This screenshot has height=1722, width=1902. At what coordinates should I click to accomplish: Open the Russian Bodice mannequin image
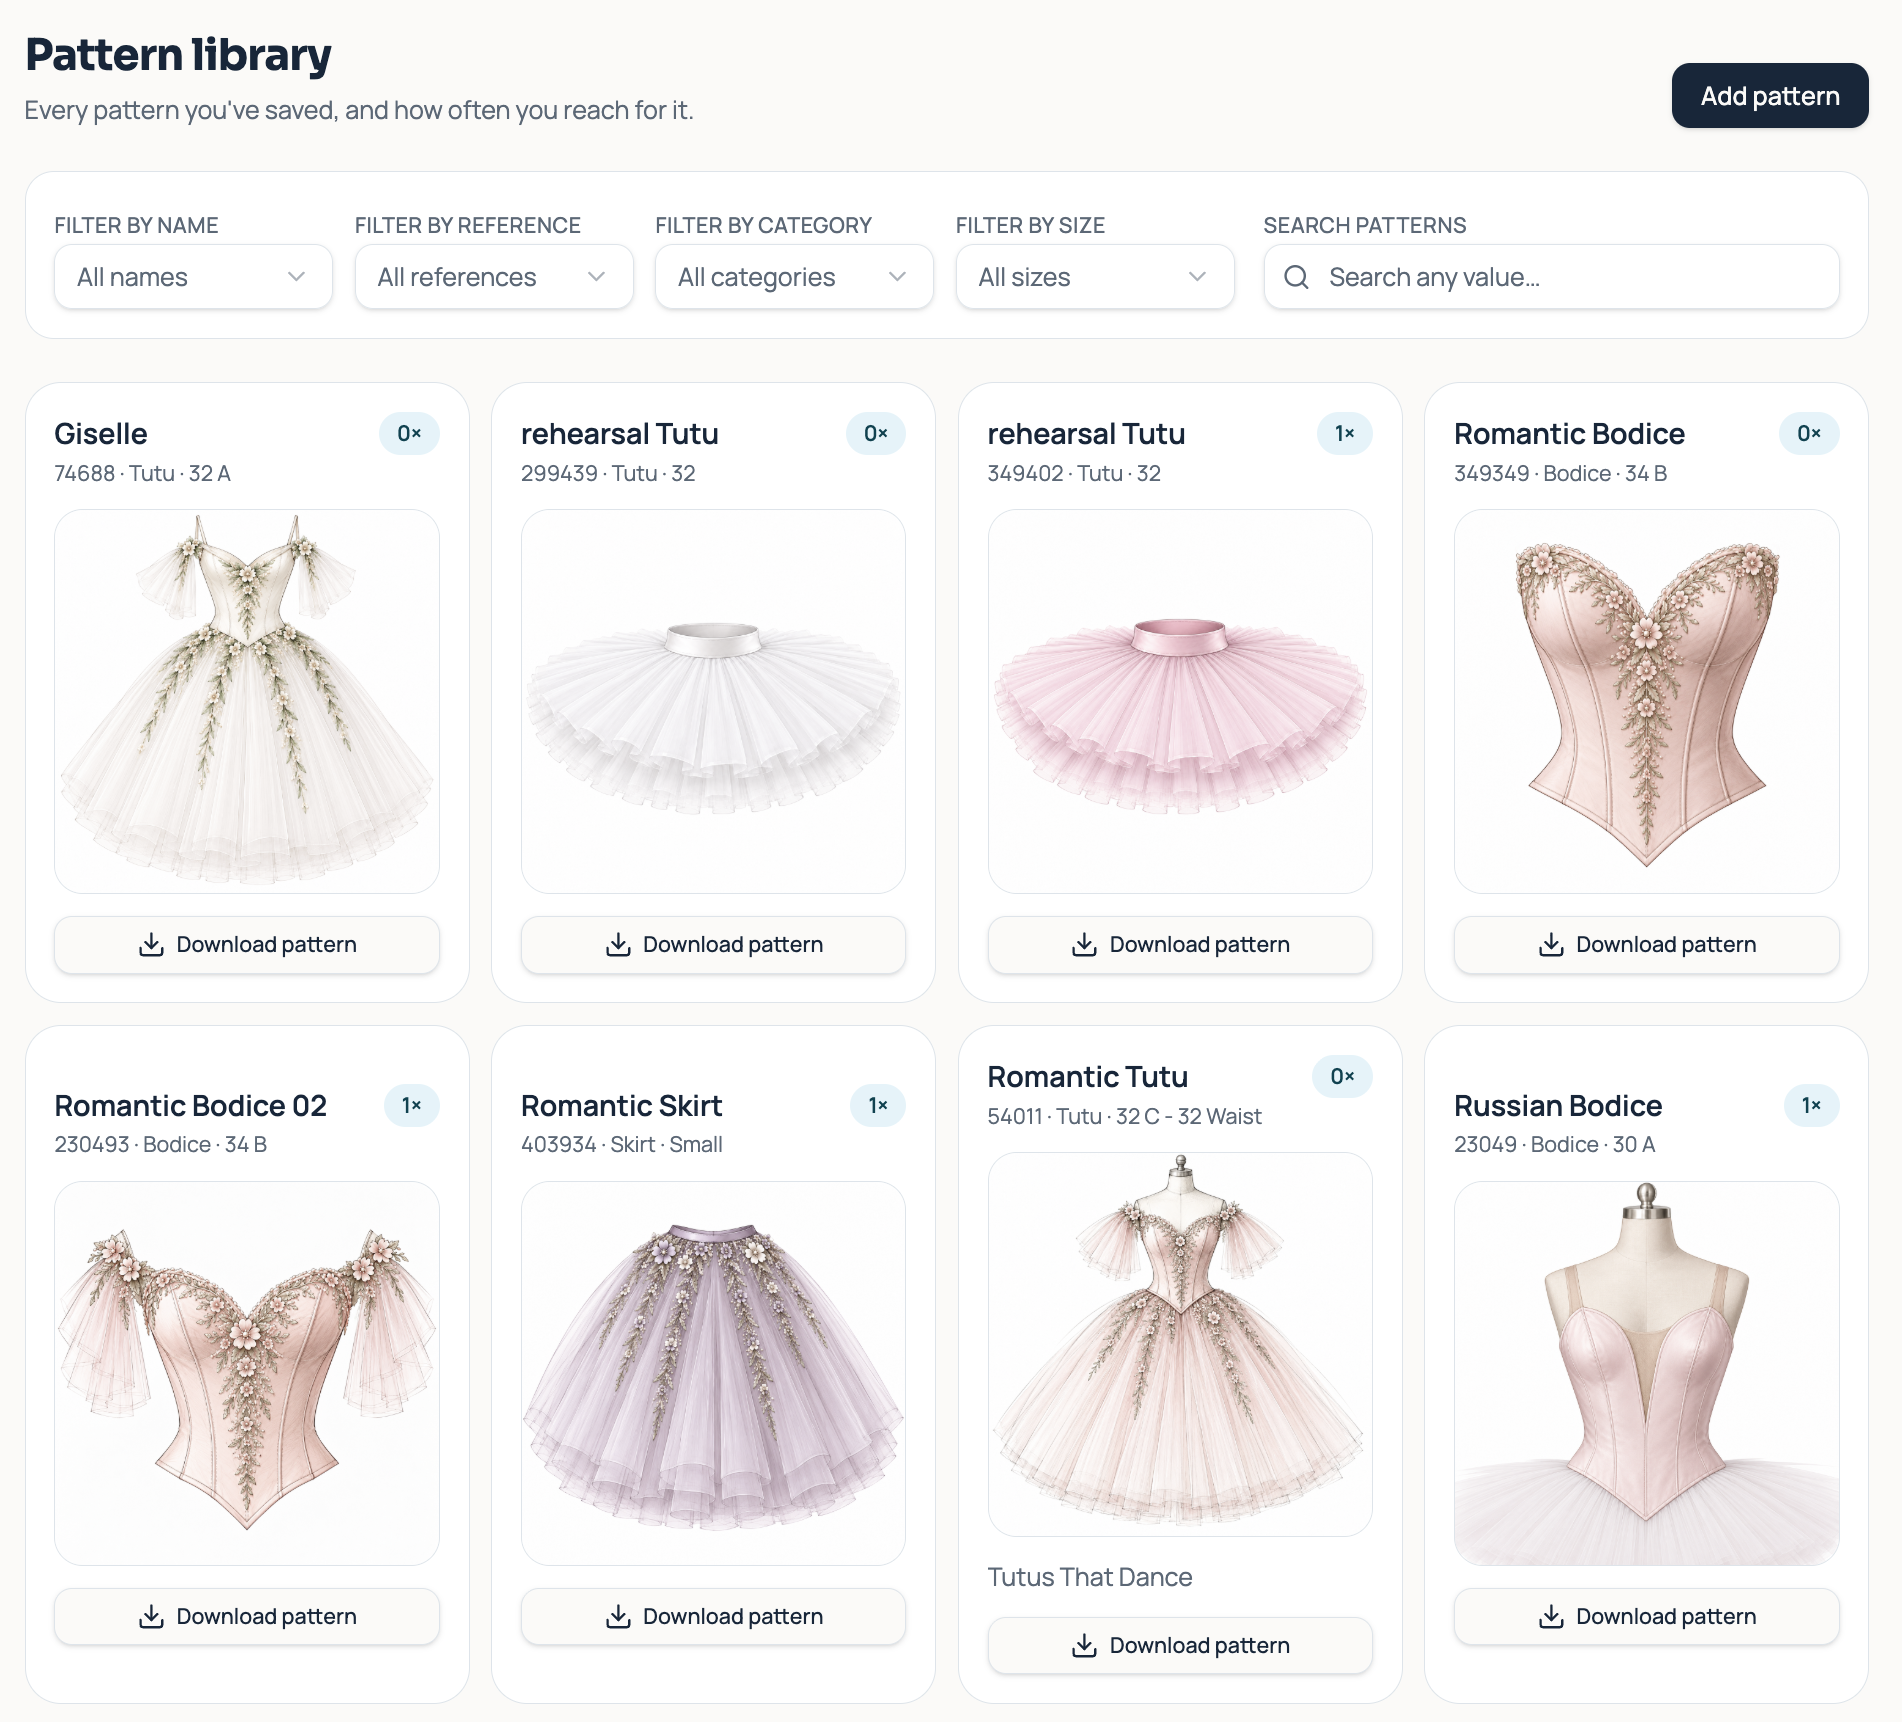point(1647,1373)
